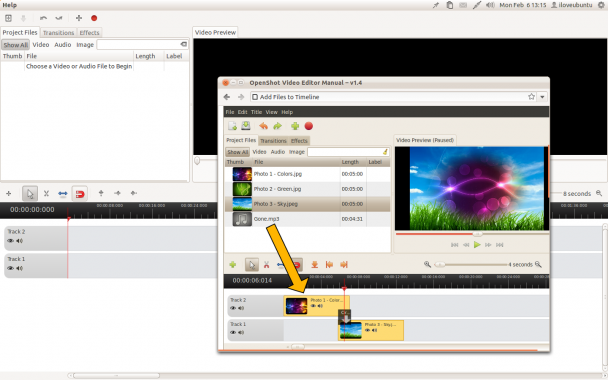Click save project icon in manual's toolbar
The width and height of the screenshot is (608, 380).
click(246, 126)
